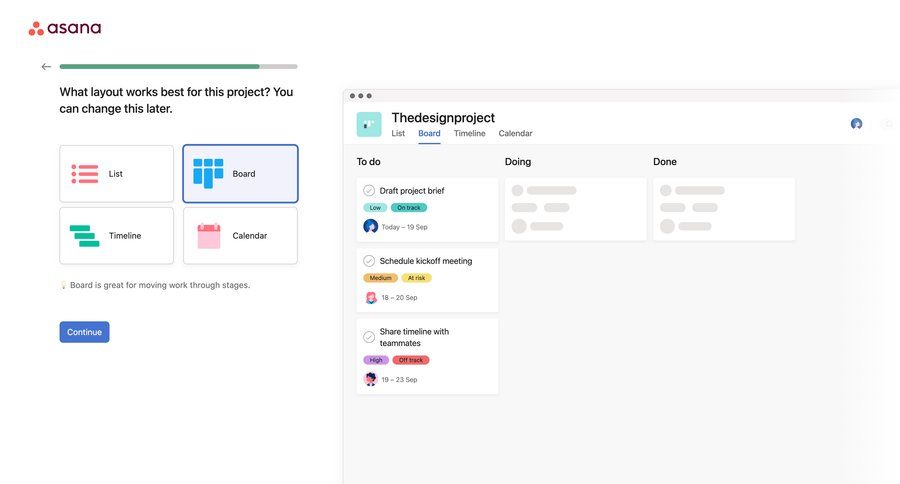The width and height of the screenshot is (900, 484).
Task: Click the 19 – 23 Sep due date
Action: click(x=399, y=380)
